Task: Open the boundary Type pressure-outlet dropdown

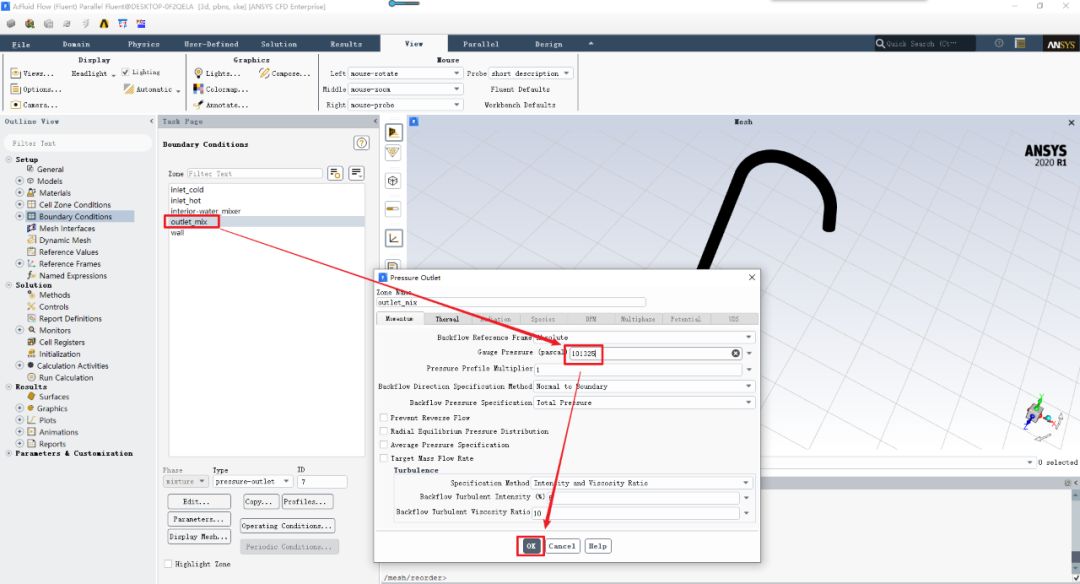Action: click(252, 481)
